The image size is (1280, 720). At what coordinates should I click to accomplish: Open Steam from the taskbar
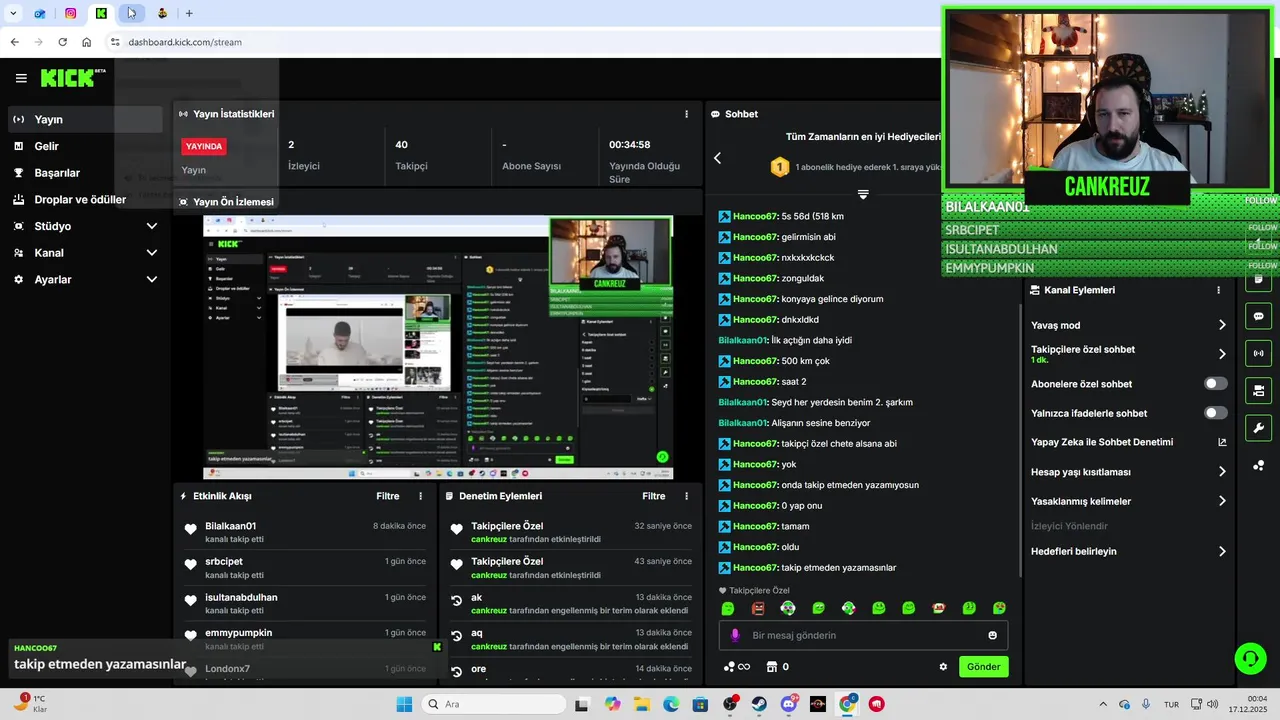759,704
